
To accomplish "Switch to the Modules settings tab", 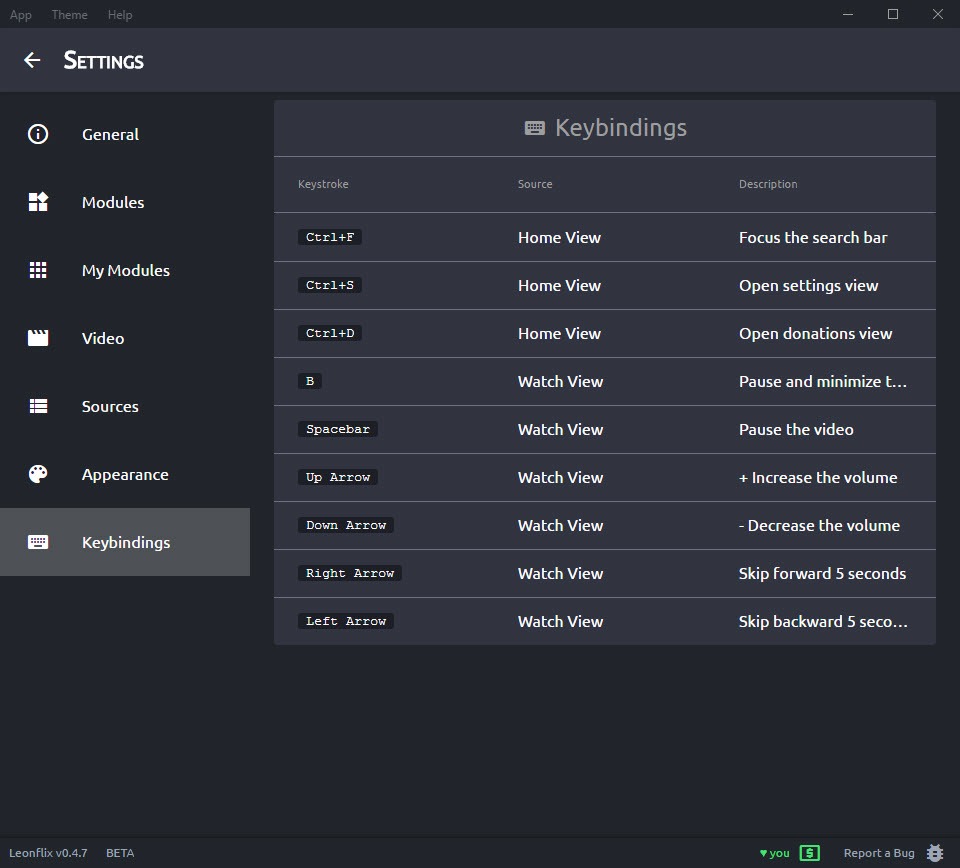I will 125,202.
